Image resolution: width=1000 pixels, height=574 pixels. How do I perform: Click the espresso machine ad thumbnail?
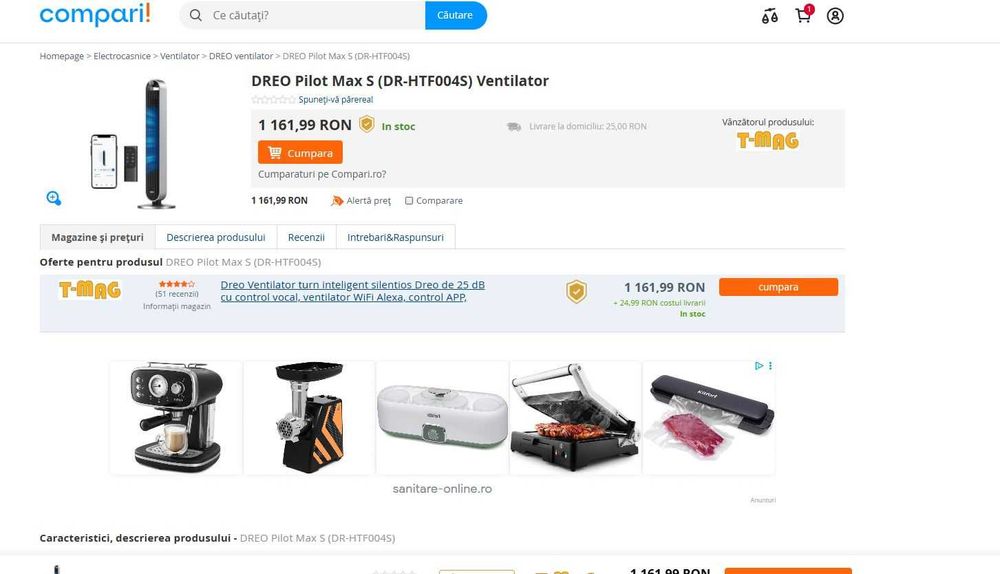click(x=177, y=417)
